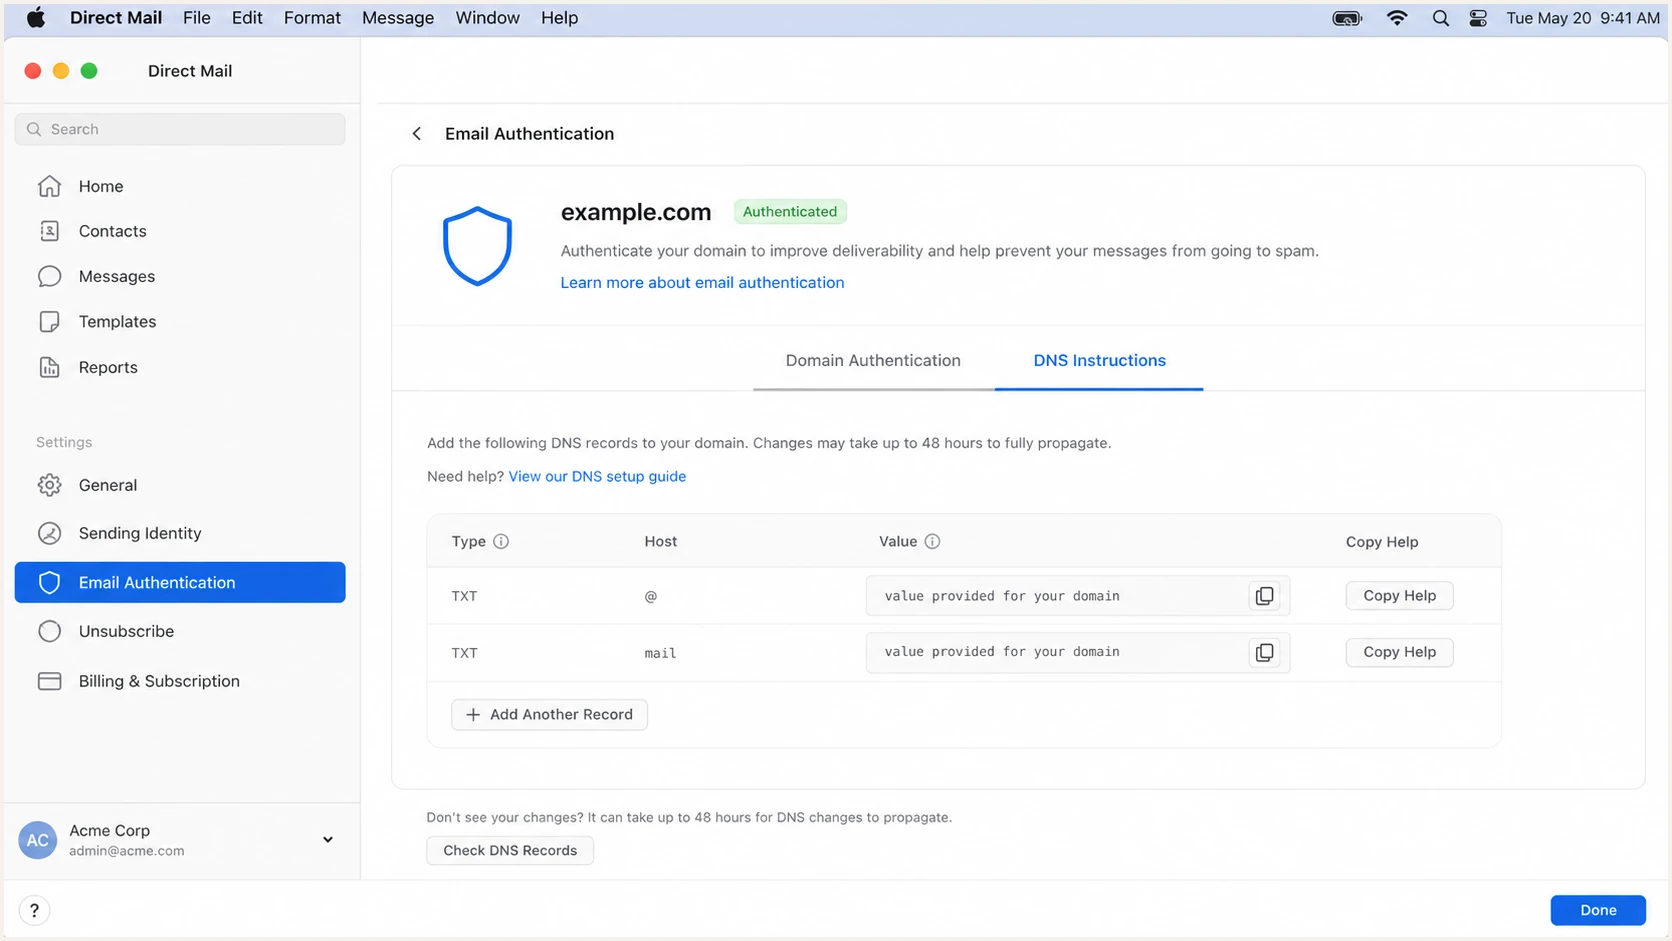Image resolution: width=1672 pixels, height=941 pixels.
Task: Click the Billing & Subscription card icon
Action: (49, 681)
